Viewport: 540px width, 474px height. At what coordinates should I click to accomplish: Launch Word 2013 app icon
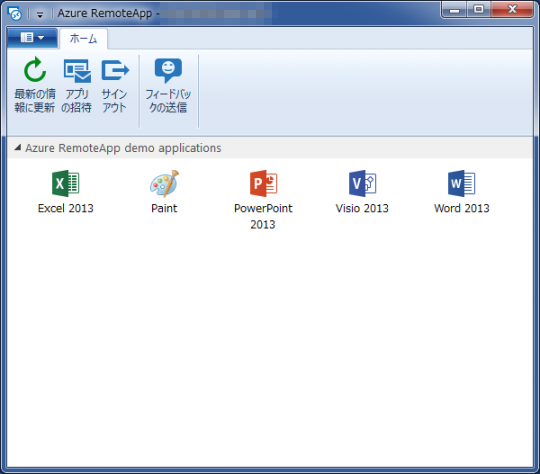click(x=461, y=183)
